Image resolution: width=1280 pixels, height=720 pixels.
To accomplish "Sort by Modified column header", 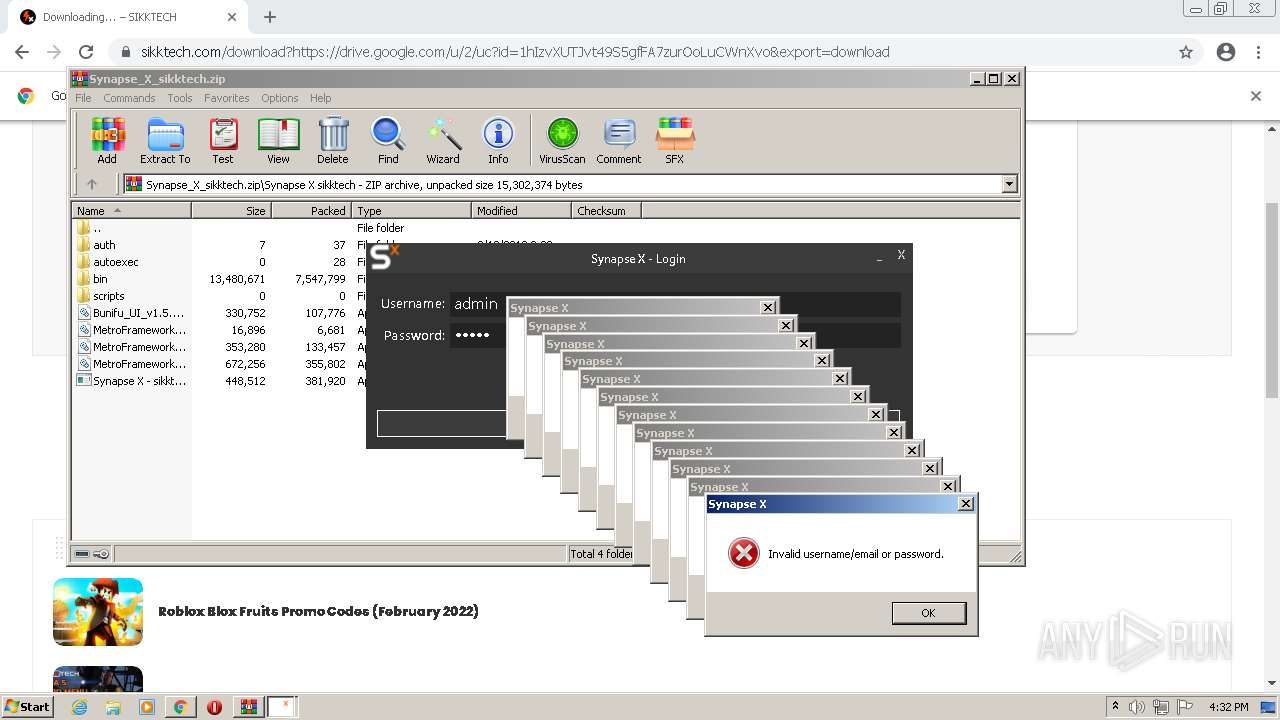I will pos(521,211).
